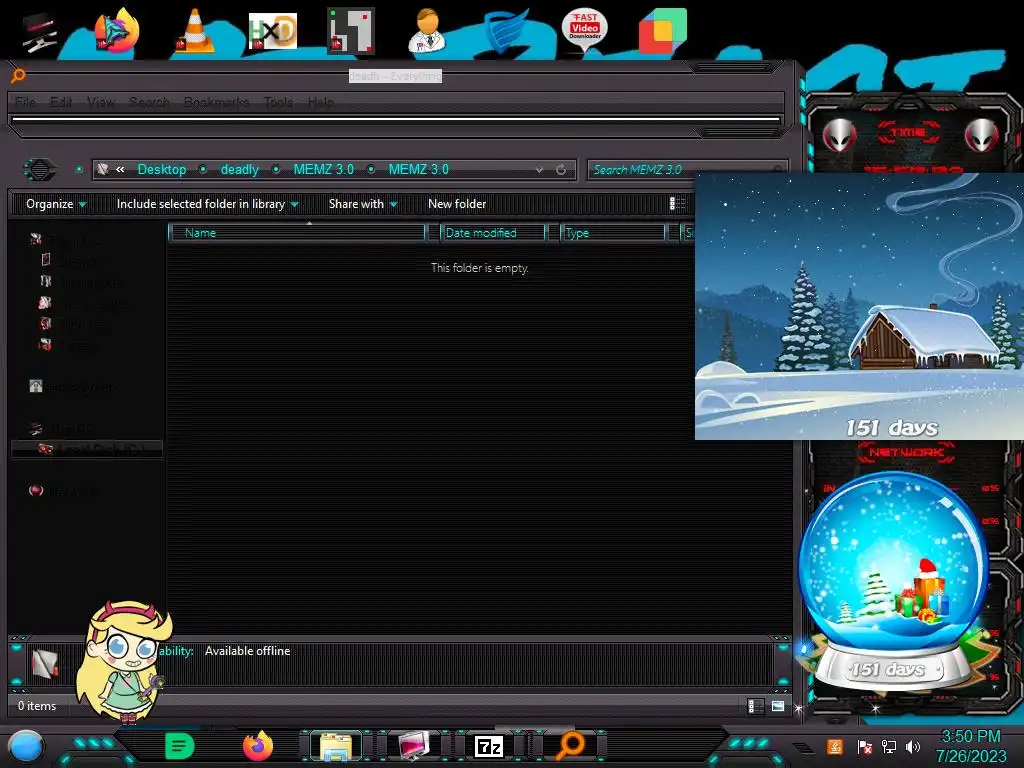Refresh the MEMZ 3.0 folder view
Image resolution: width=1024 pixels, height=768 pixels.
point(561,170)
